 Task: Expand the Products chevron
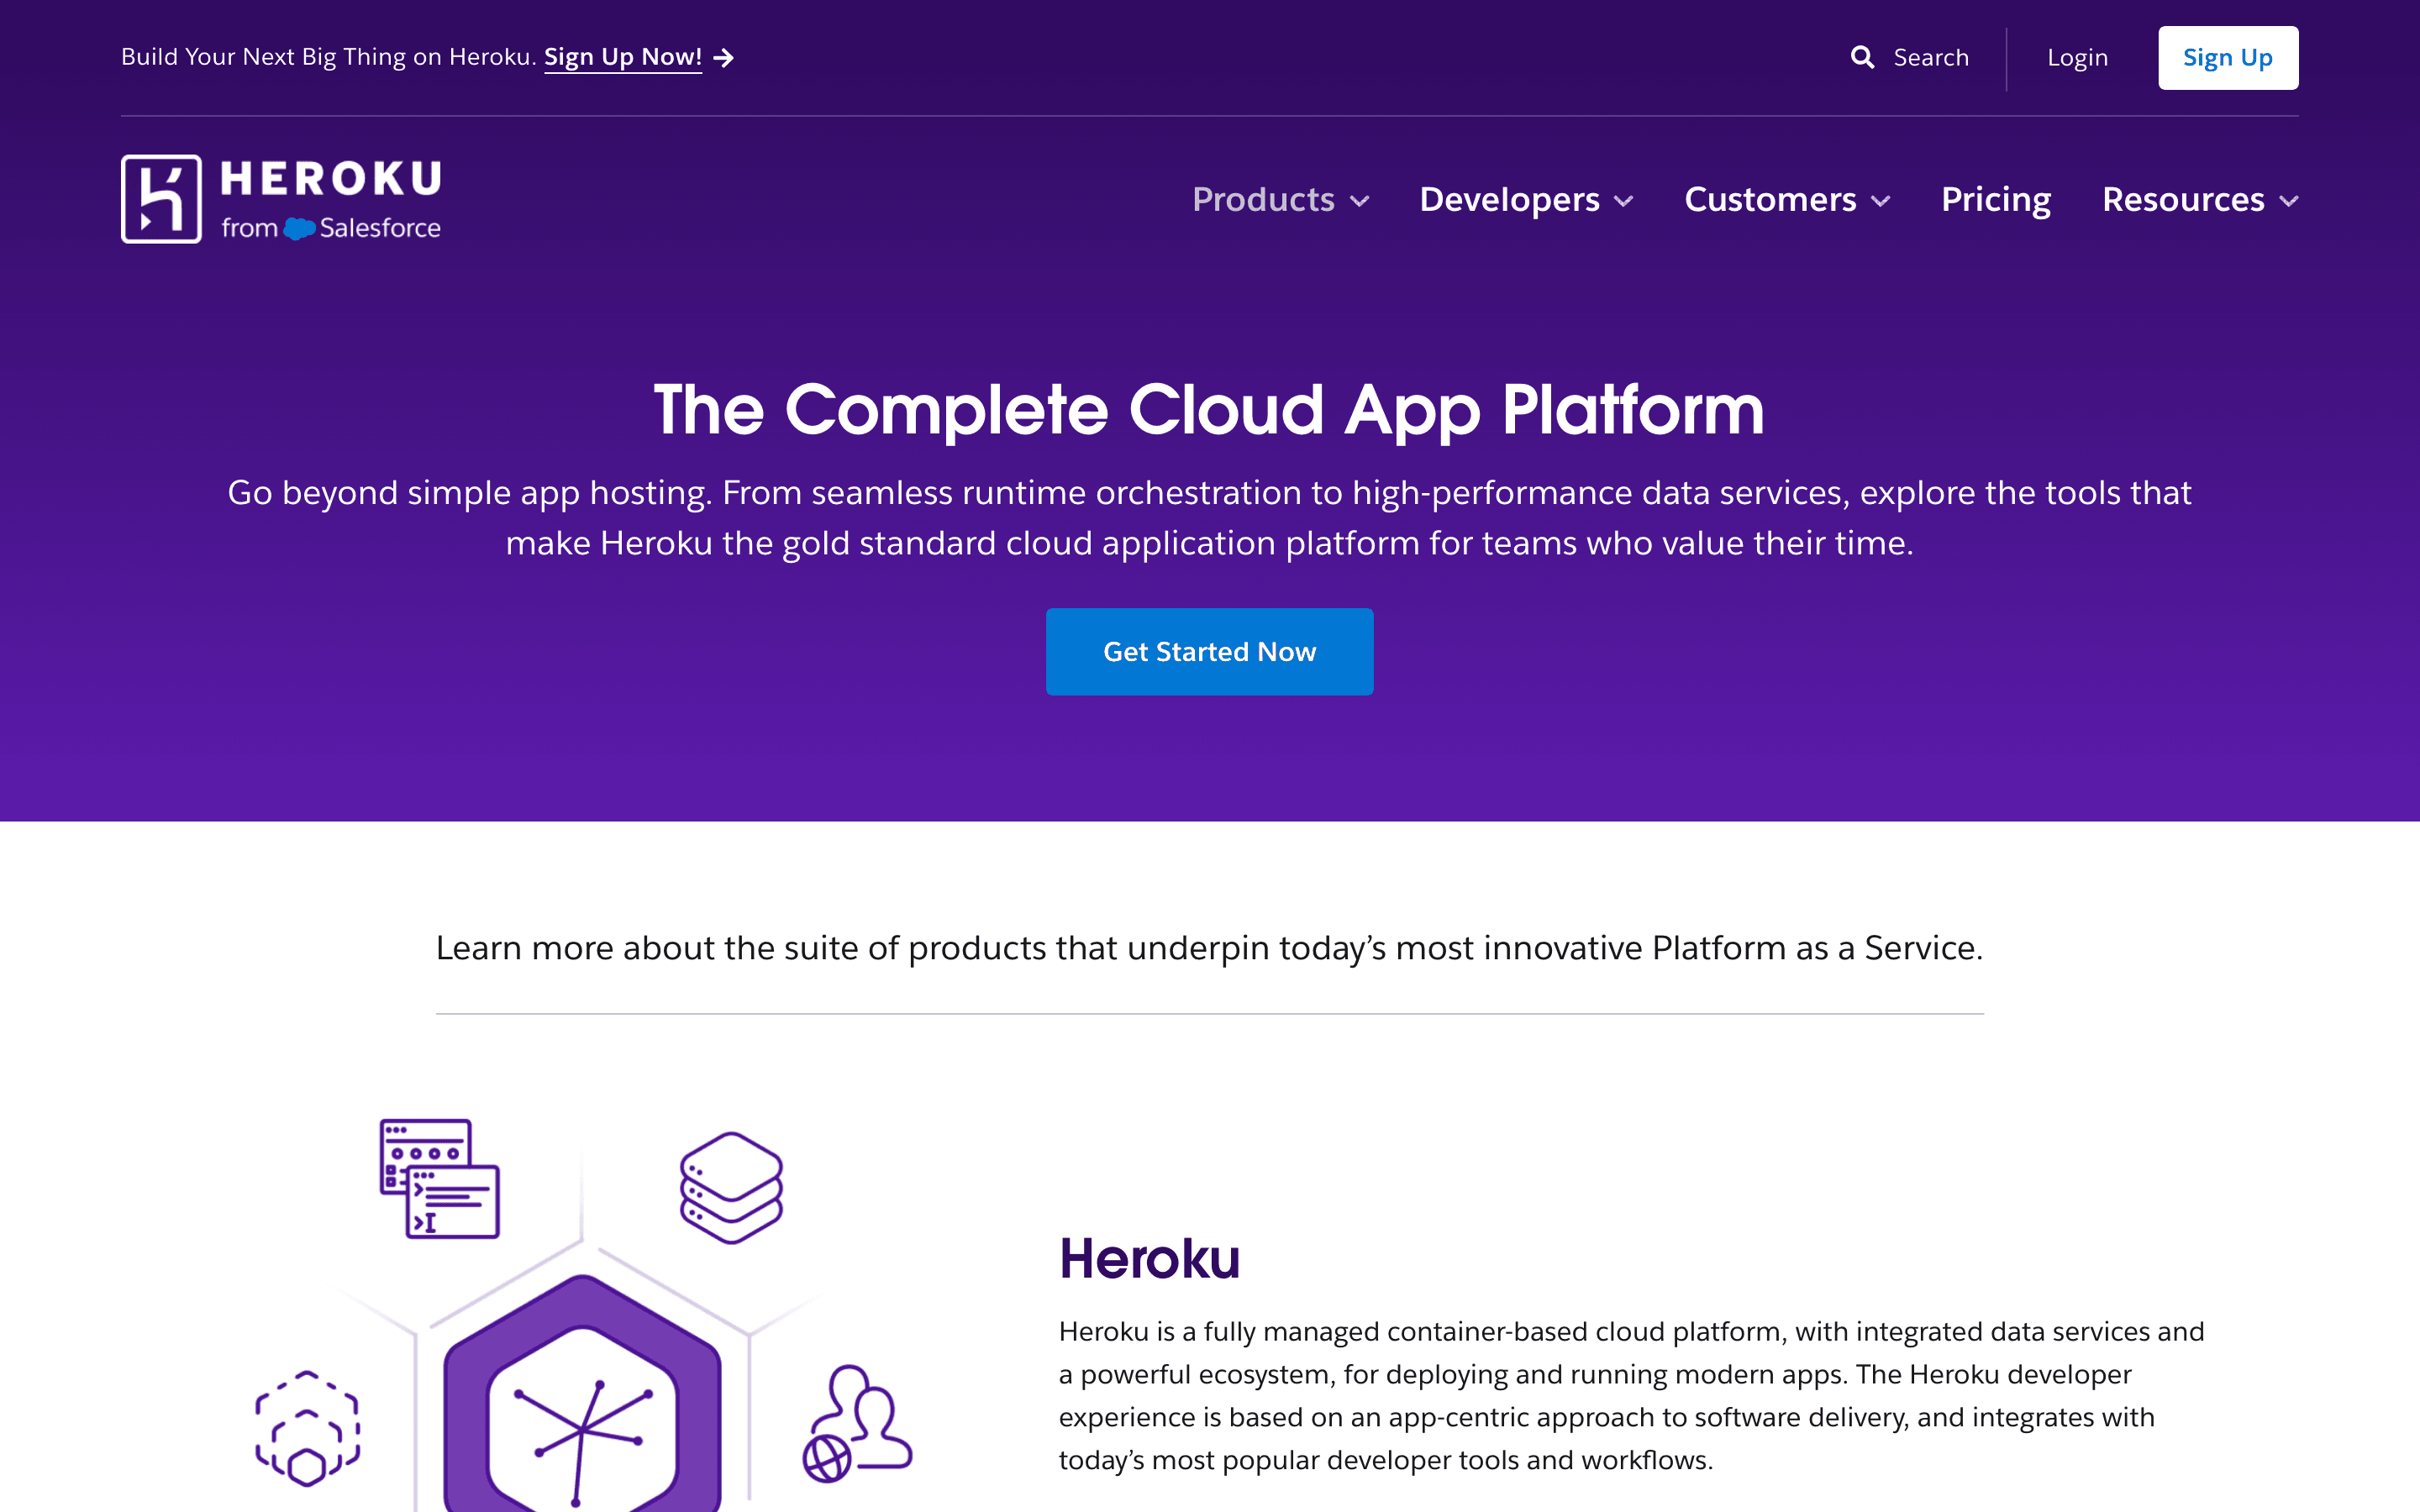click(1360, 201)
